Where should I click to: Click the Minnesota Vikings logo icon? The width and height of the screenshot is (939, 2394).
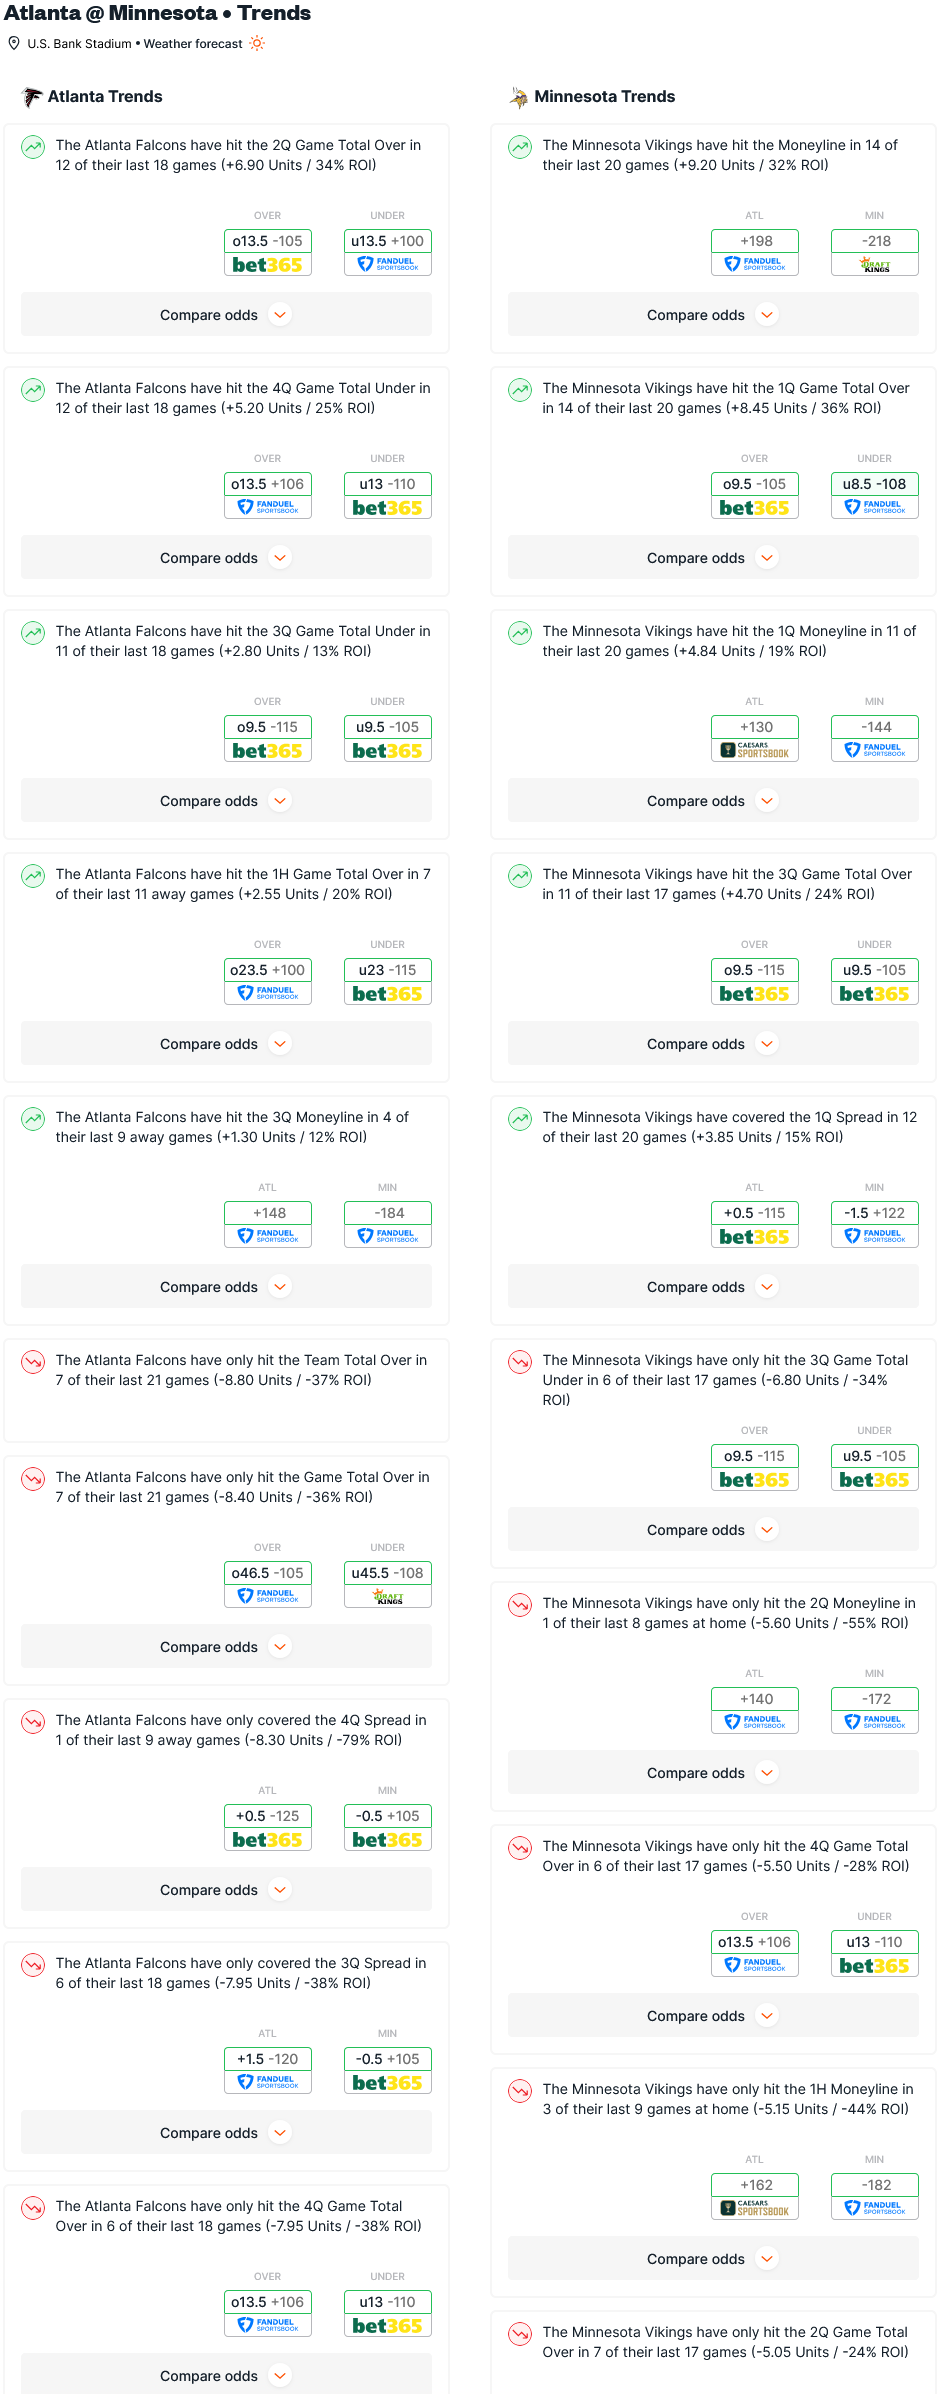519,97
